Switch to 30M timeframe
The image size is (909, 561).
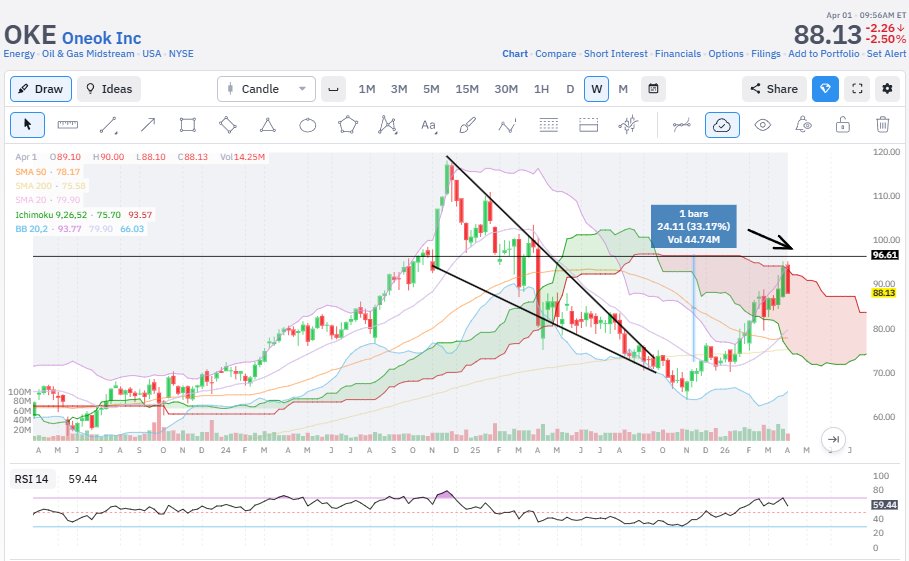(x=506, y=89)
